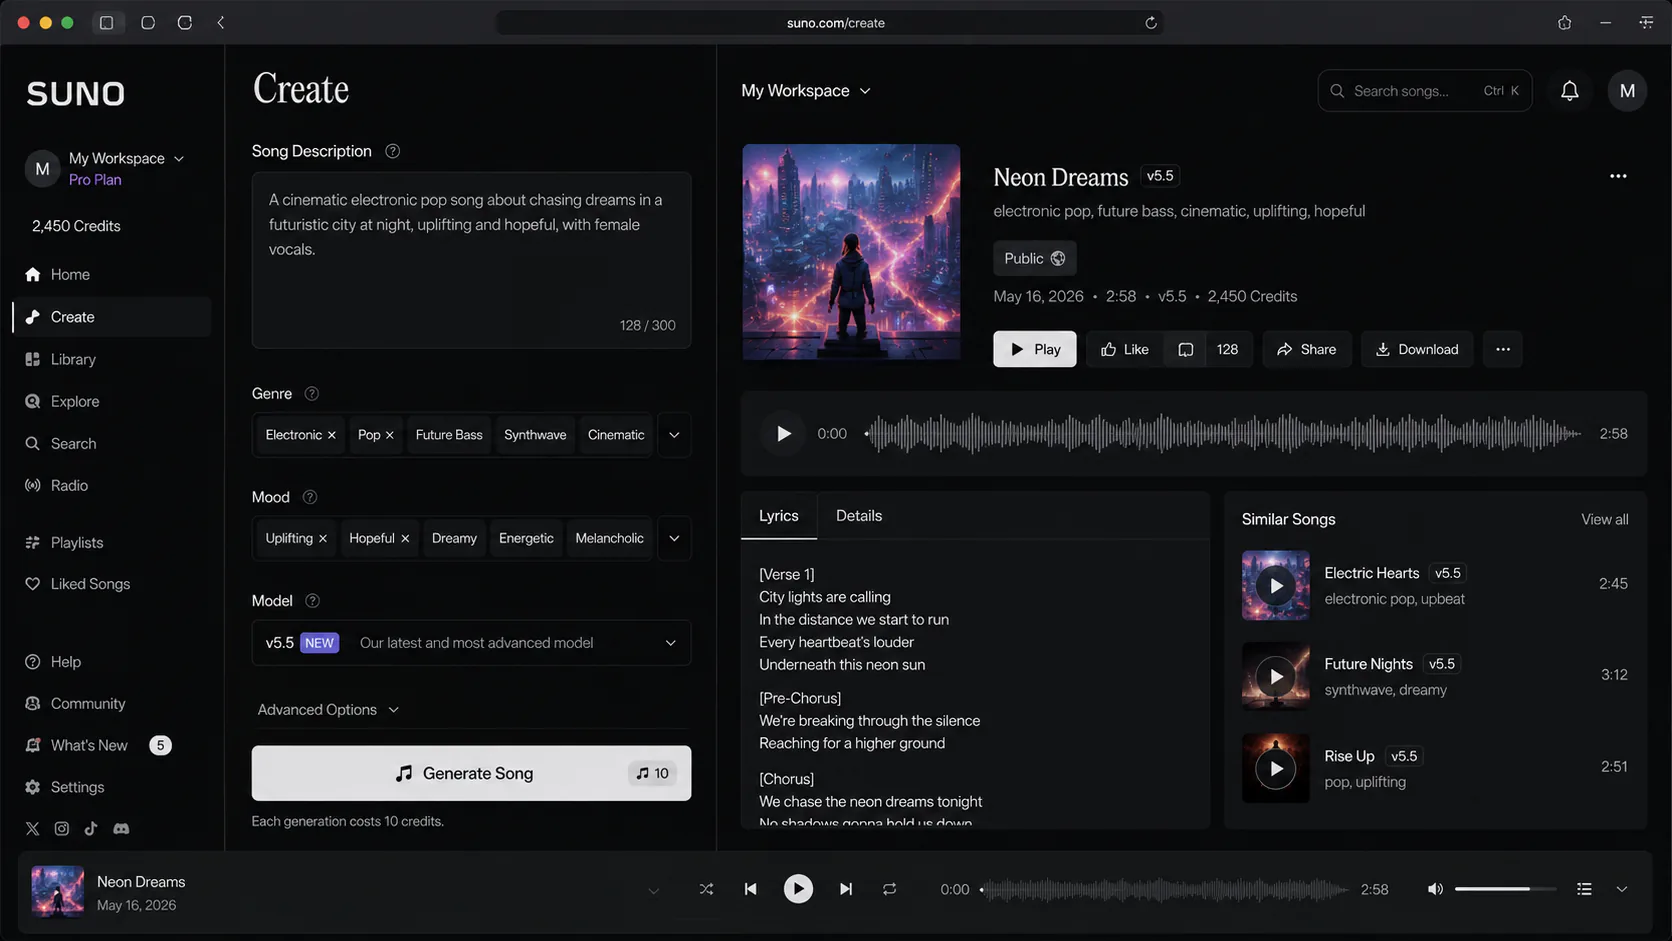Play the waveform track preview
Screen dimensions: 1672x941
(784, 434)
